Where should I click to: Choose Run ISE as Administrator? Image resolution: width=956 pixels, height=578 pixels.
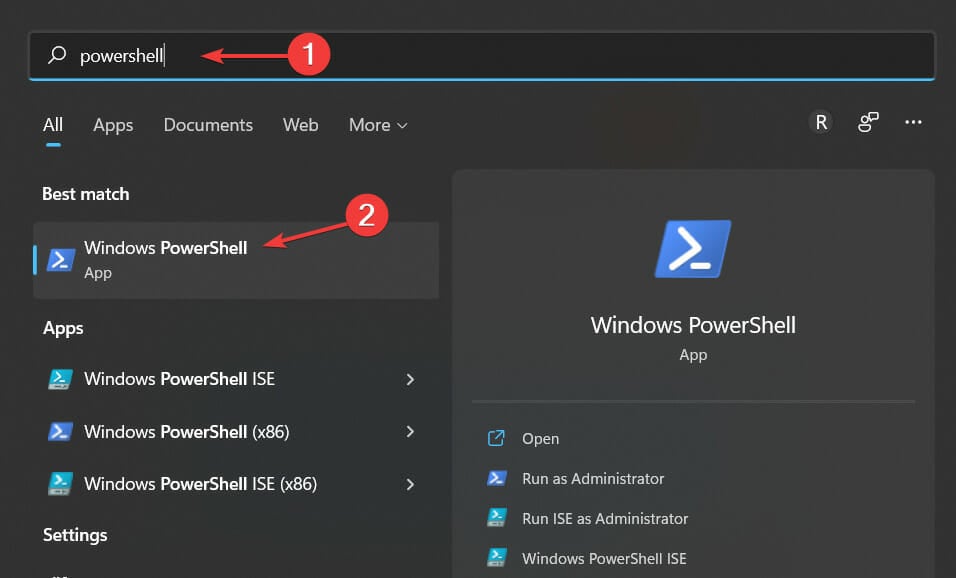pyautogui.click(x=605, y=518)
